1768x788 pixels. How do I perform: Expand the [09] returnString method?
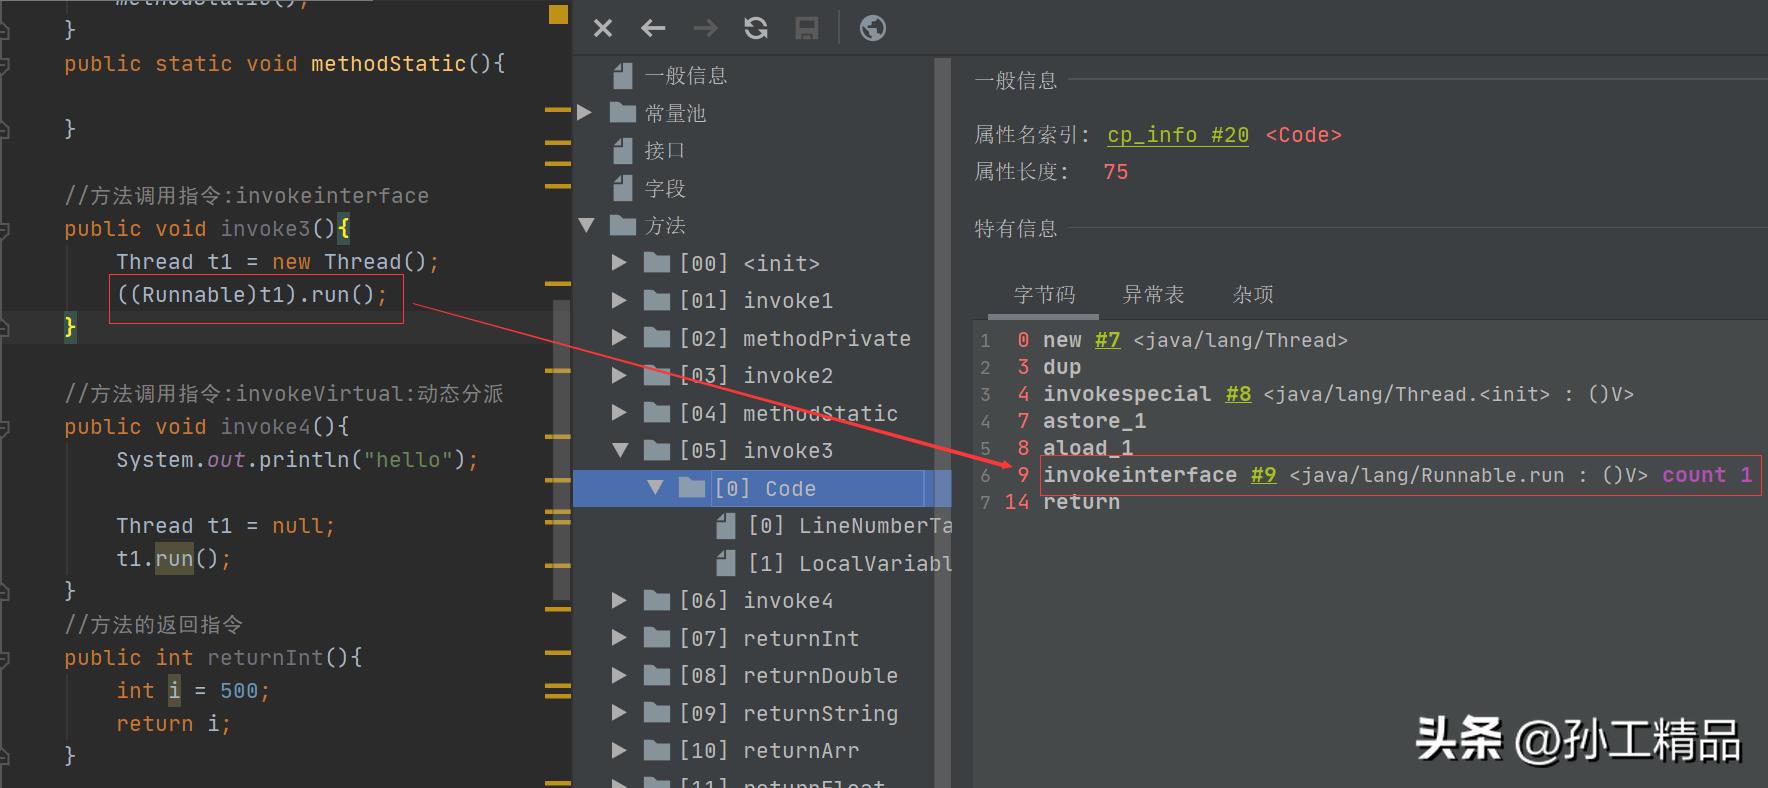[x=619, y=713]
